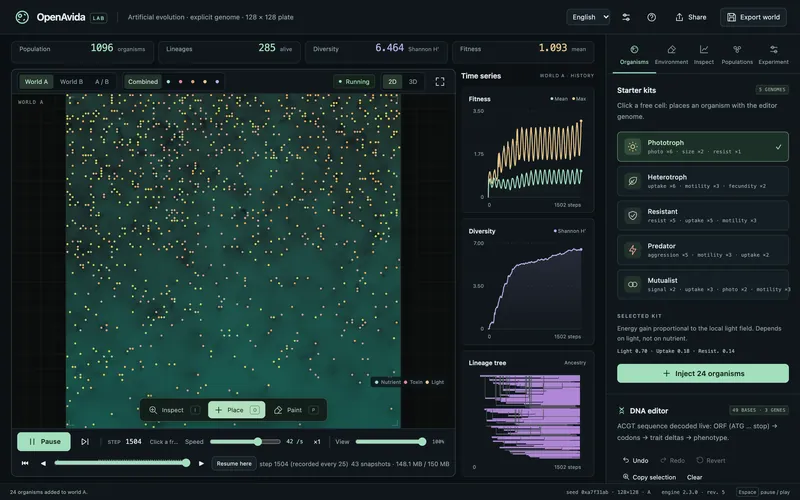The height and width of the screenshot is (500, 800).
Task: Revert the DNA editor genome
Action: point(711,461)
